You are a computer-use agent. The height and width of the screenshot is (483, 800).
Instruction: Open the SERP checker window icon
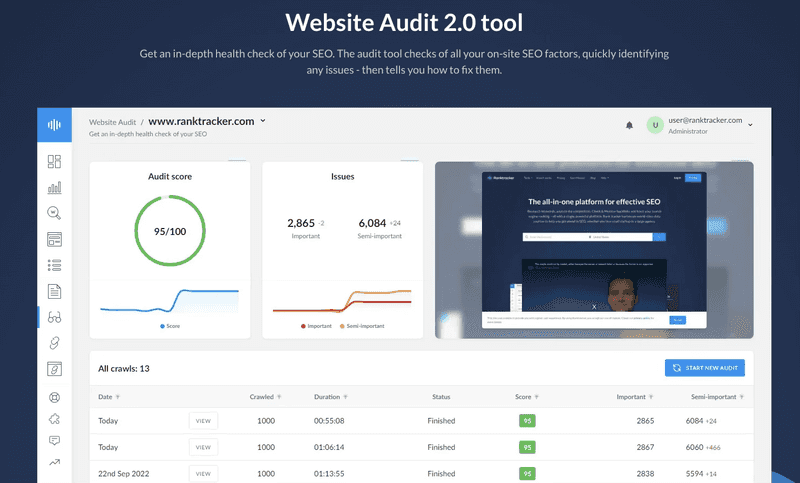[54, 239]
